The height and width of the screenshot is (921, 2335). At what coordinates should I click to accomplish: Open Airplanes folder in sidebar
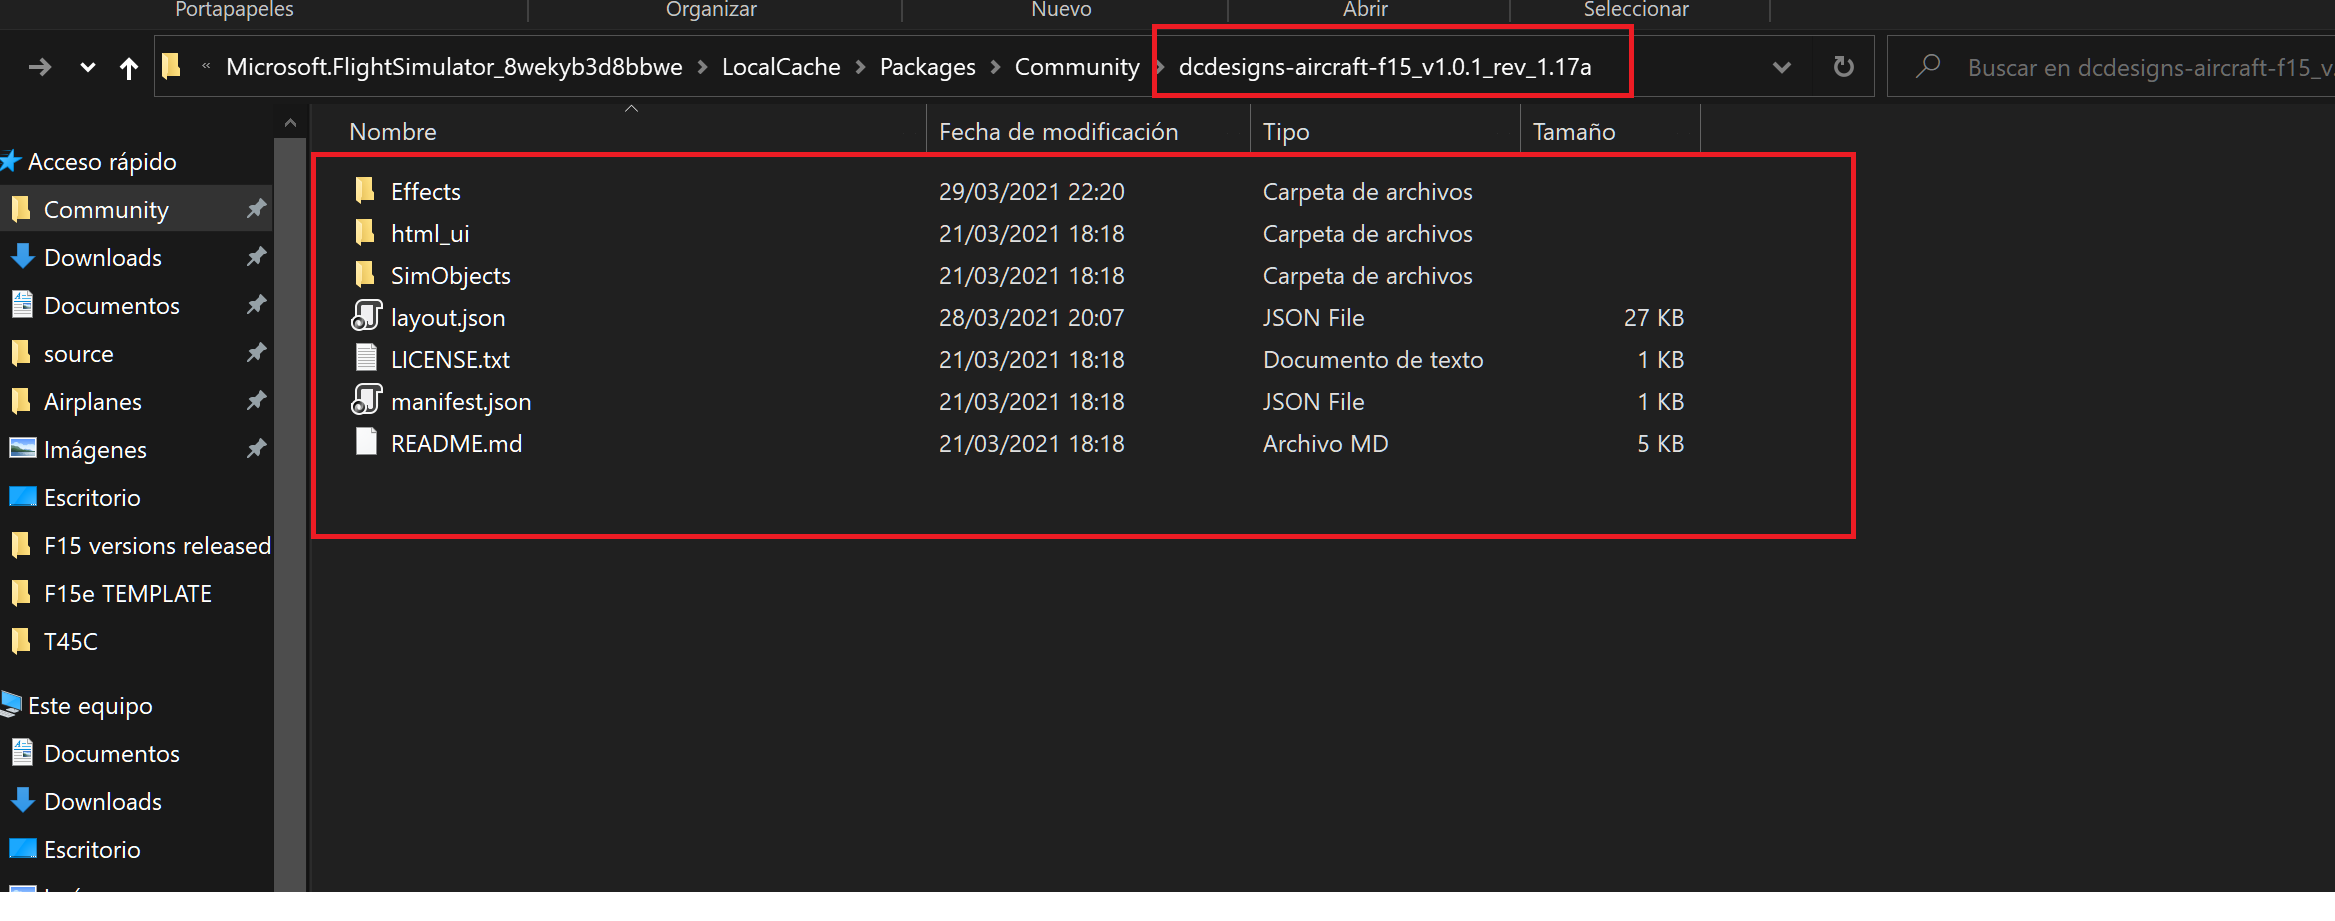pyautogui.click(x=93, y=401)
